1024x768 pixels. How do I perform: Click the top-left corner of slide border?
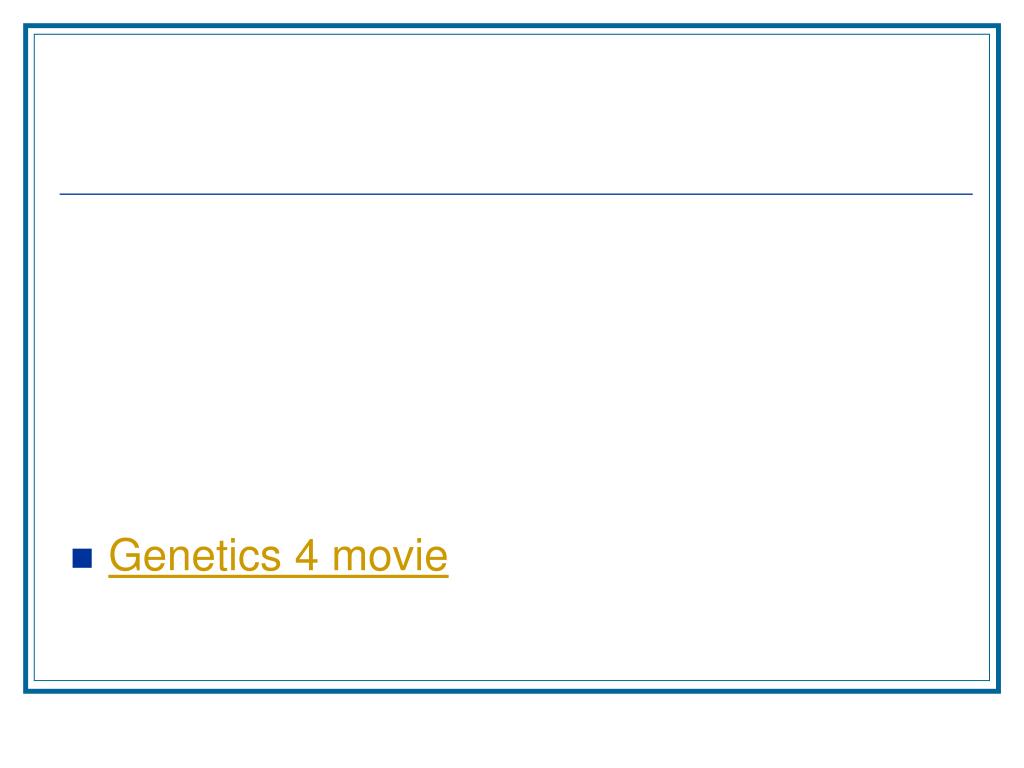pyautogui.click(x=27, y=27)
